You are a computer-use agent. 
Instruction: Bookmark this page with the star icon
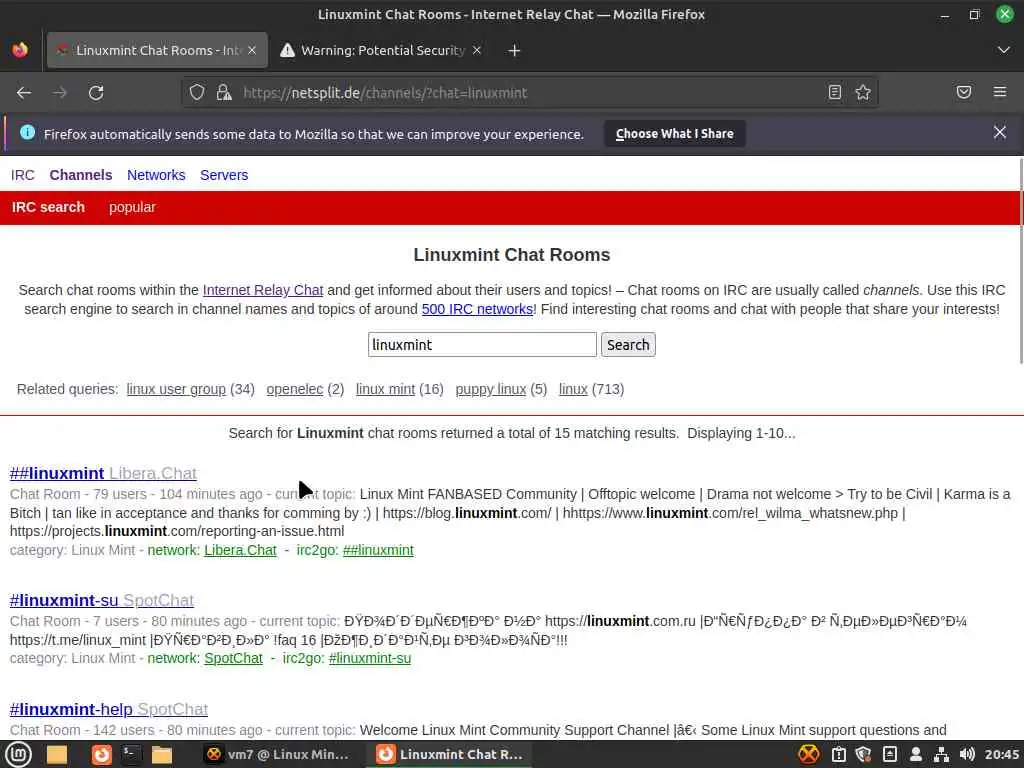[x=863, y=92]
